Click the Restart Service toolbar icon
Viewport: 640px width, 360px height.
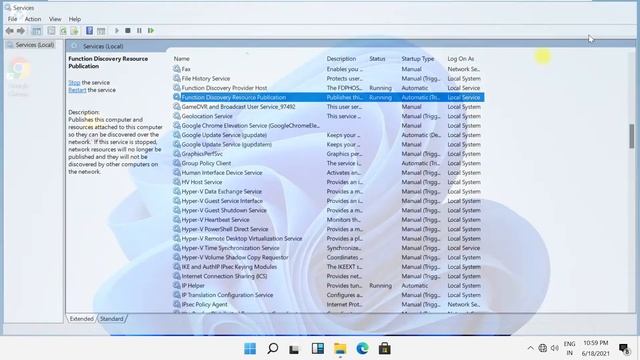tap(151, 31)
